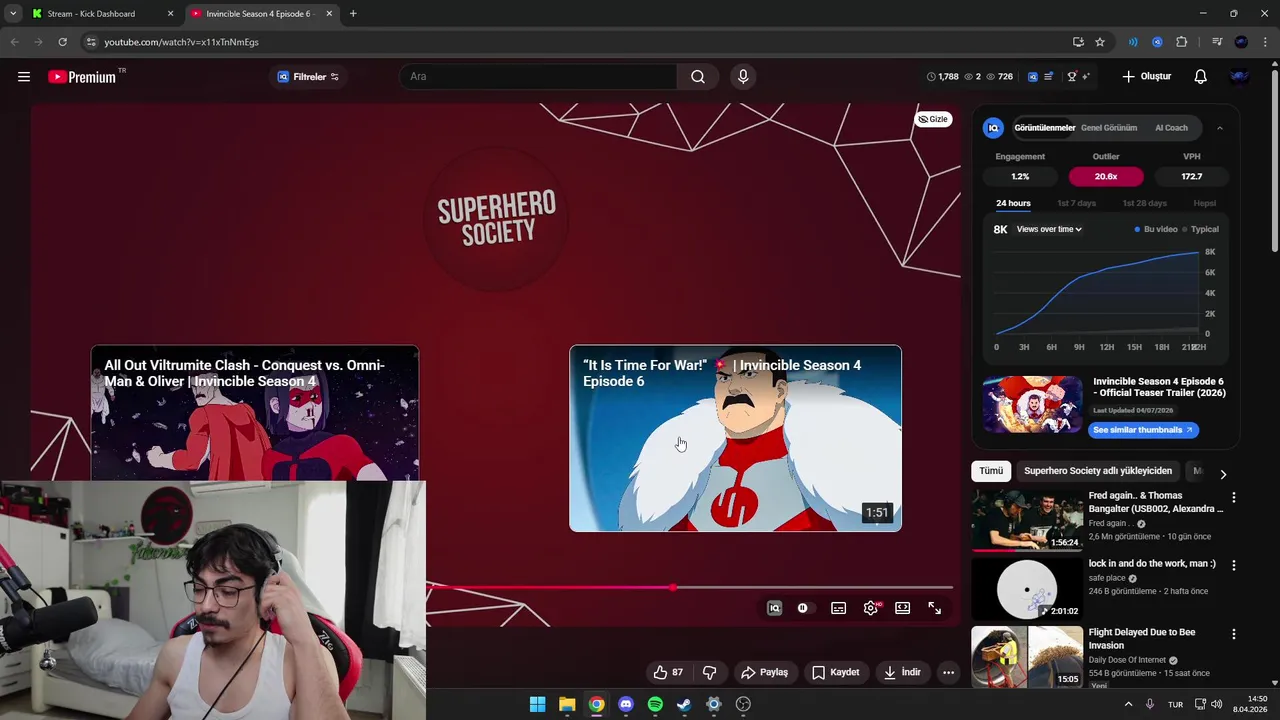Click the vidIQ button in player controls

tap(774, 608)
